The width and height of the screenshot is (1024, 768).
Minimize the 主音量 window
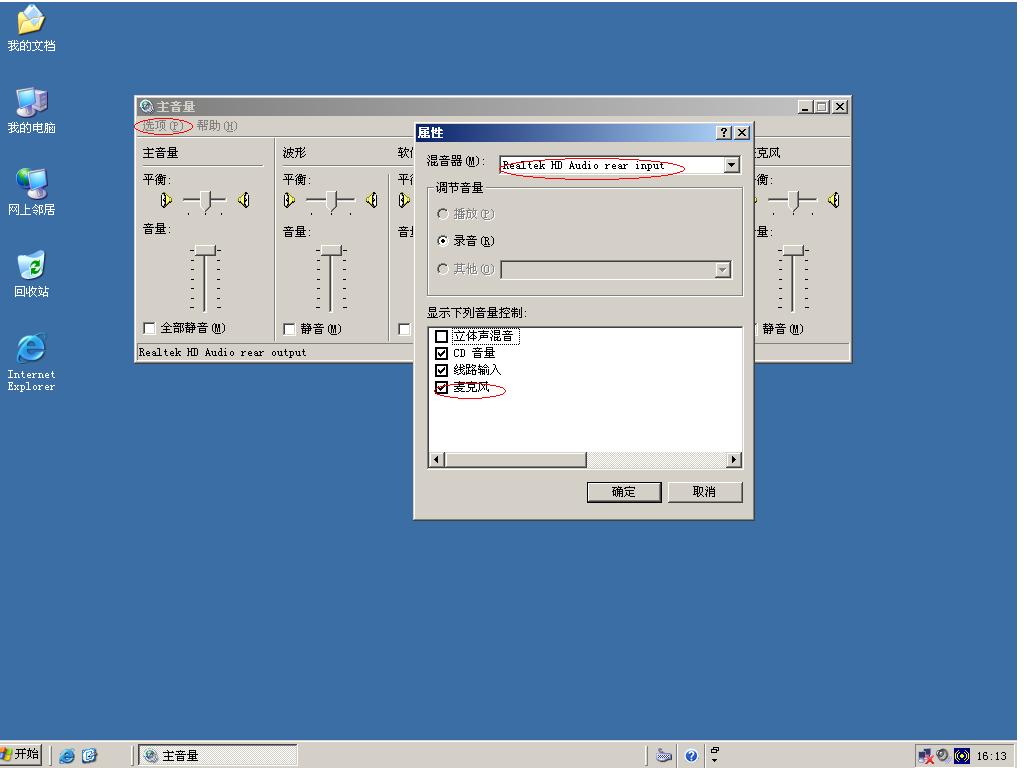point(805,106)
